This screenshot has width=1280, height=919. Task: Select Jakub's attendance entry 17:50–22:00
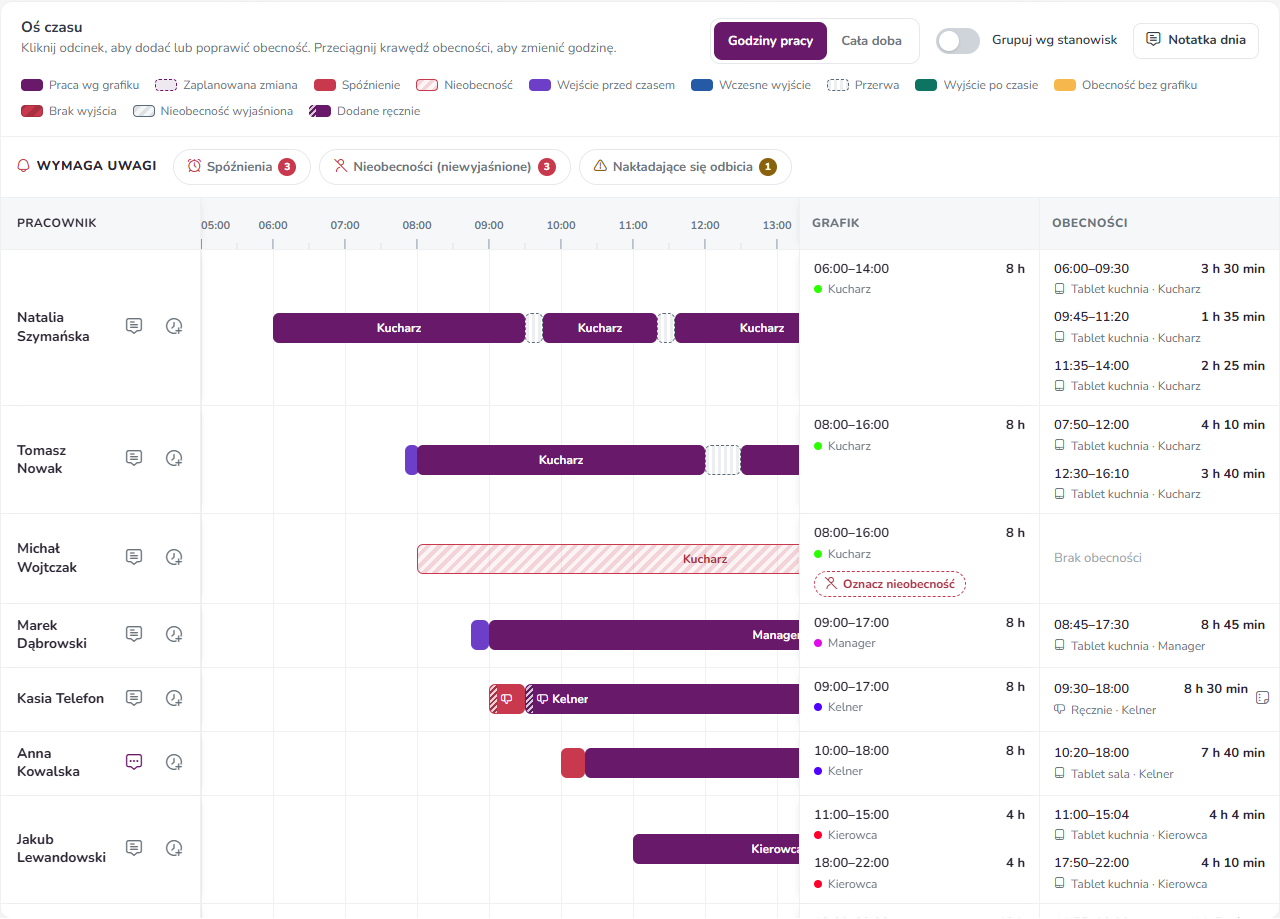[1159, 872]
